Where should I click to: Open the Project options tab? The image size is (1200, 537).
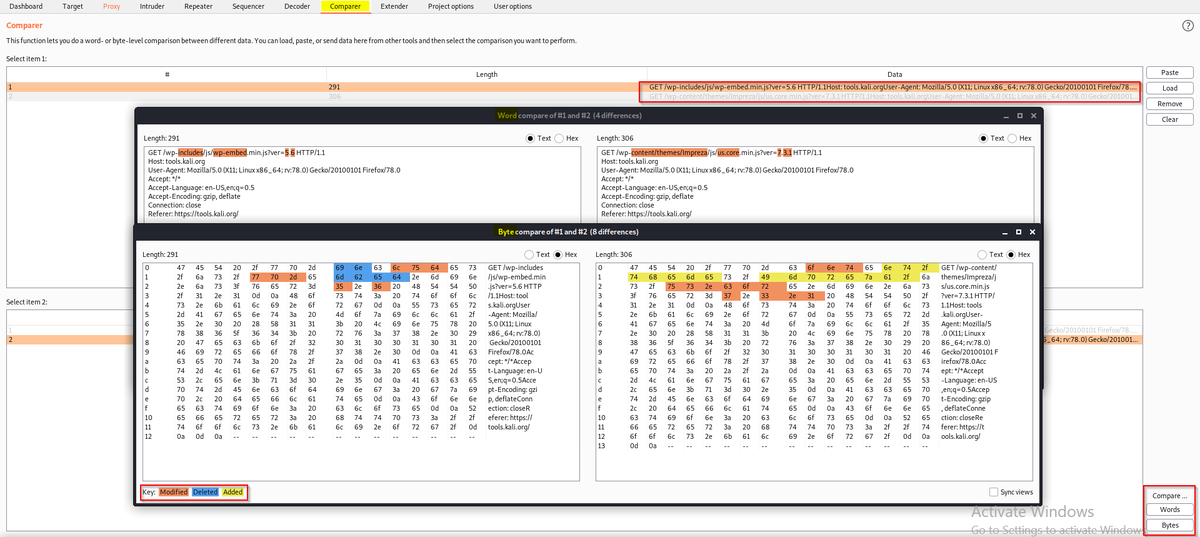pyautogui.click(x=451, y=6)
